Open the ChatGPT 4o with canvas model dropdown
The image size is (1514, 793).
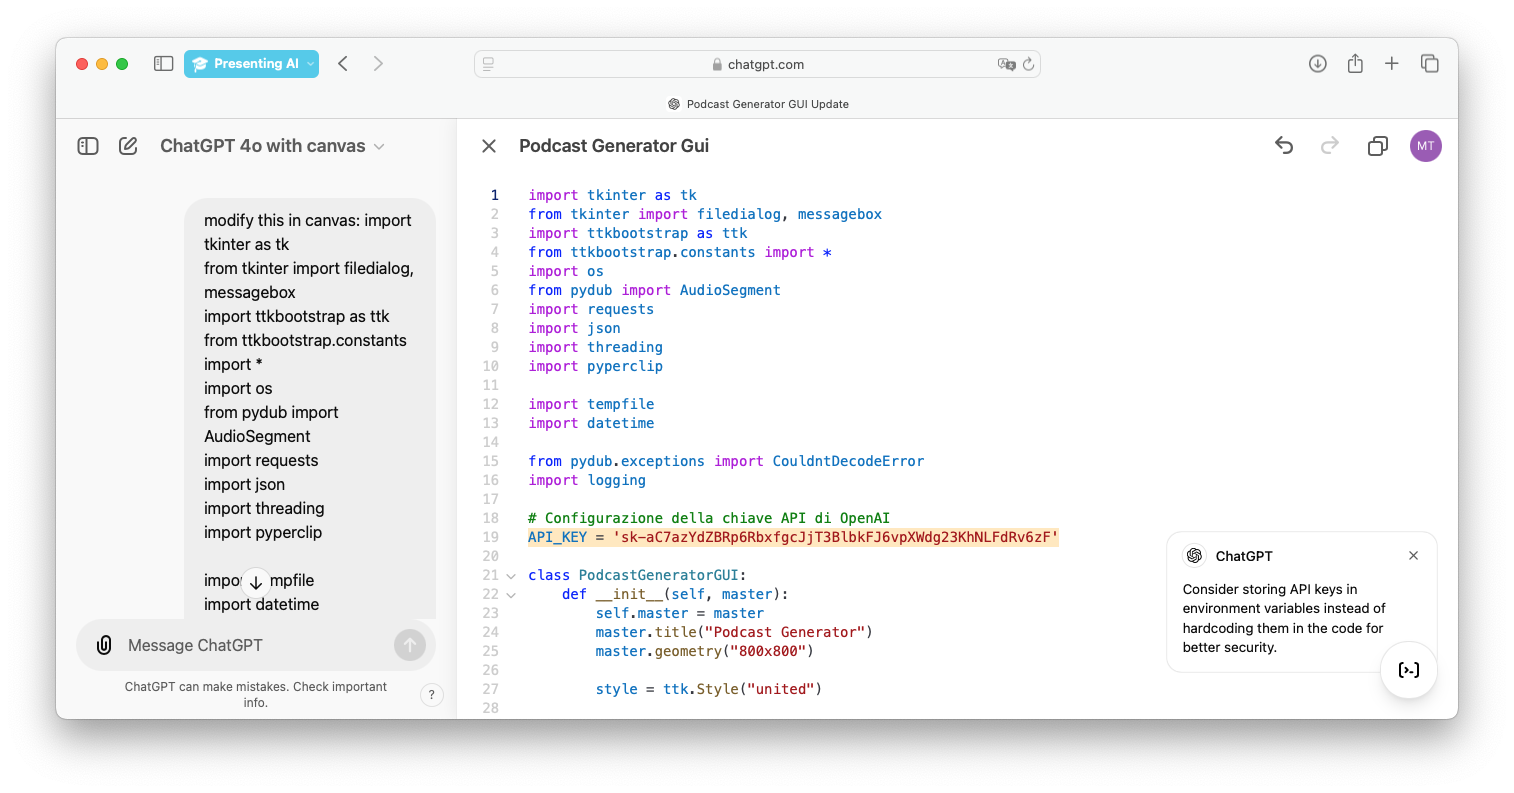pyautogui.click(x=272, y=146)
